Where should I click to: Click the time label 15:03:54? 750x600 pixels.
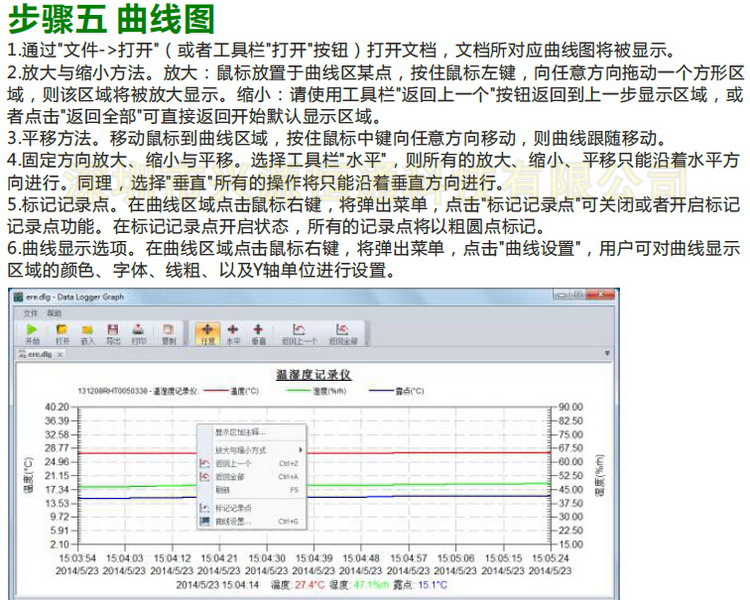[x=77, y=558]
